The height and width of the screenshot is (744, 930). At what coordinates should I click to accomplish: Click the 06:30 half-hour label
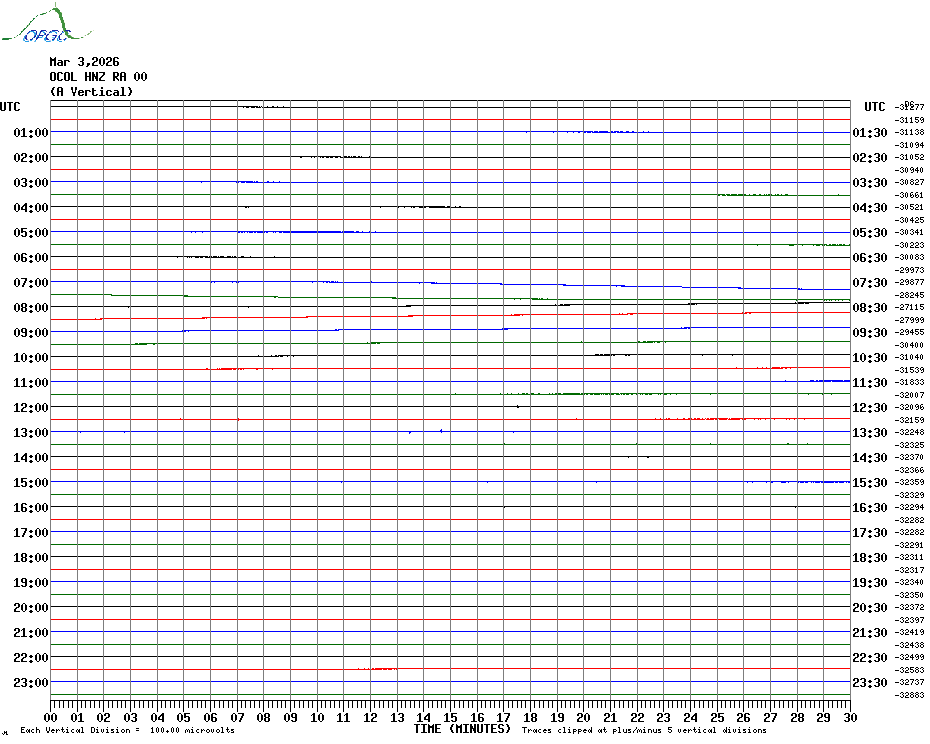pyautogui.click(x=870, y=257)
